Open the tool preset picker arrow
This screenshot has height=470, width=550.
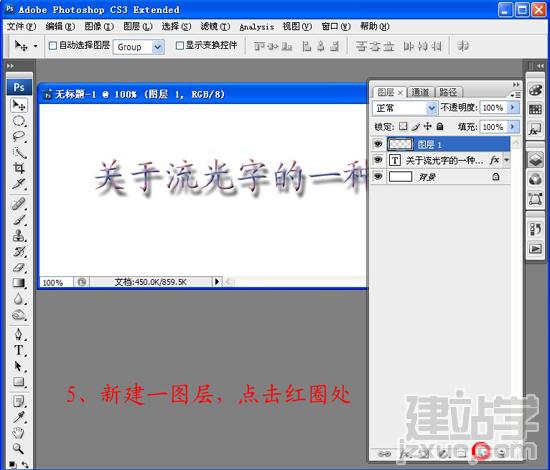point(35,46)
